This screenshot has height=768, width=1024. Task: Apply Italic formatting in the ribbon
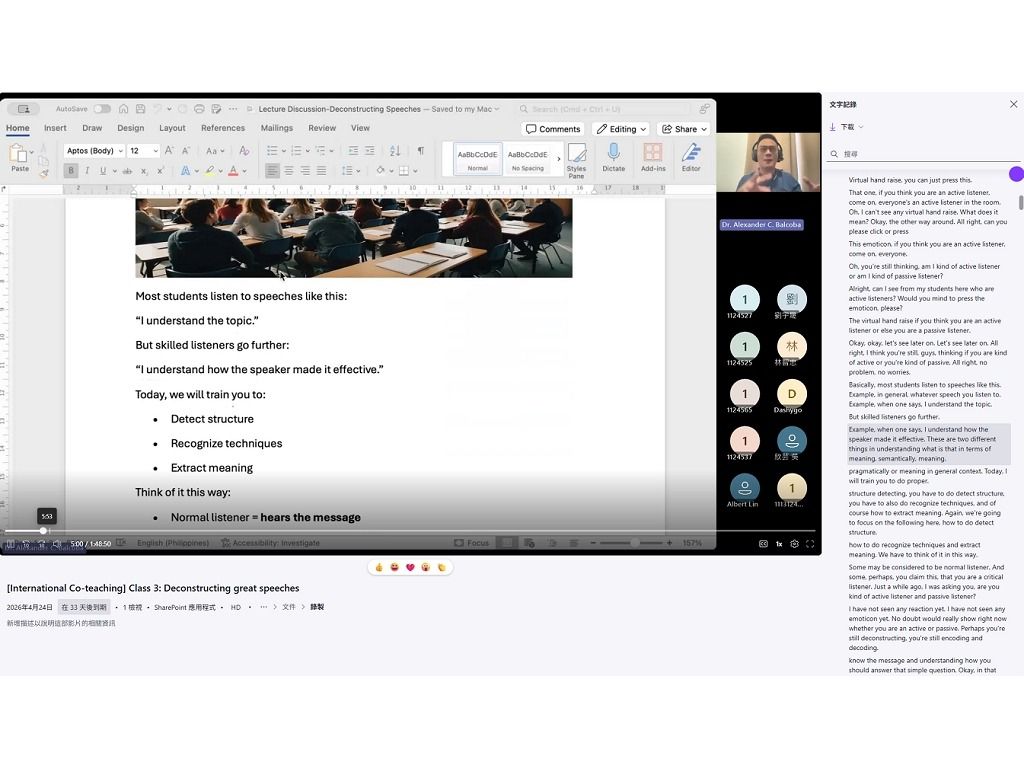[87, 171]
